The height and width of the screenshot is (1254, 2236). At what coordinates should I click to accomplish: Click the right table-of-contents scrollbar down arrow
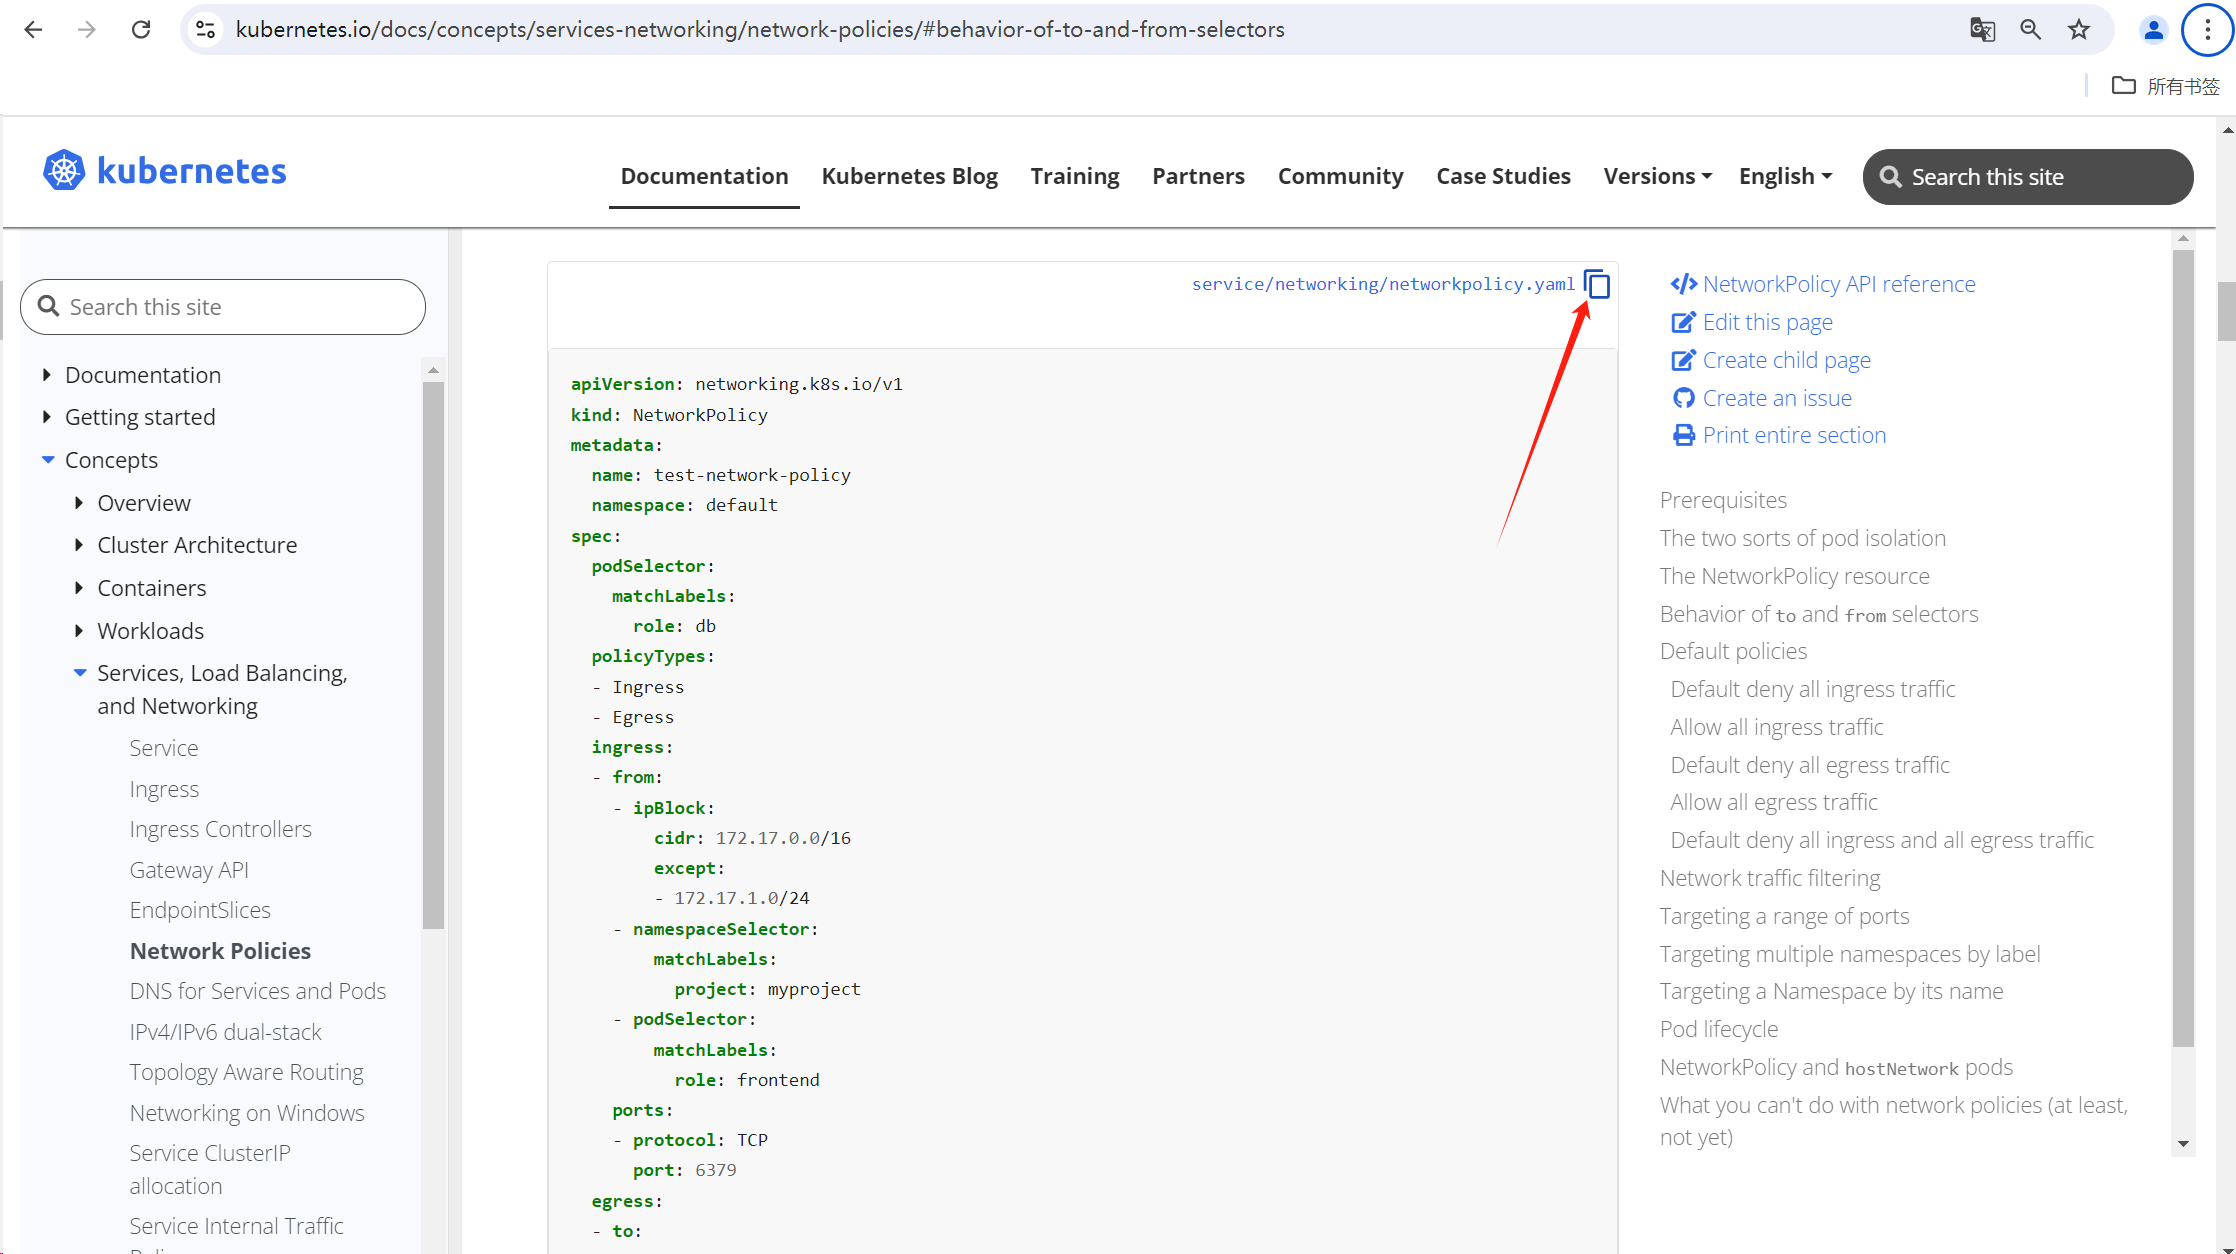(x=2183, y=1143)
